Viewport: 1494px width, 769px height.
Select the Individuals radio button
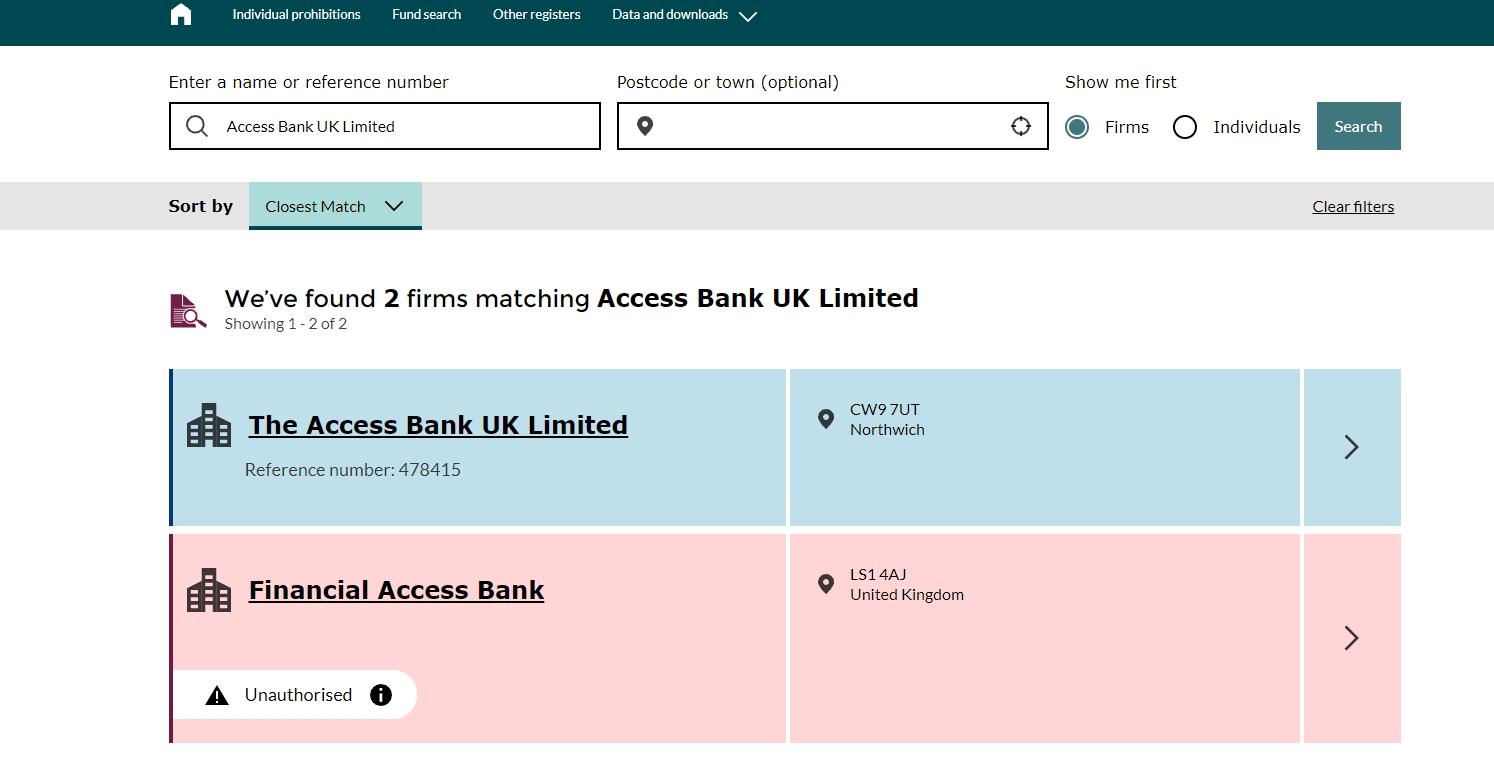[x=1185, y=127]
